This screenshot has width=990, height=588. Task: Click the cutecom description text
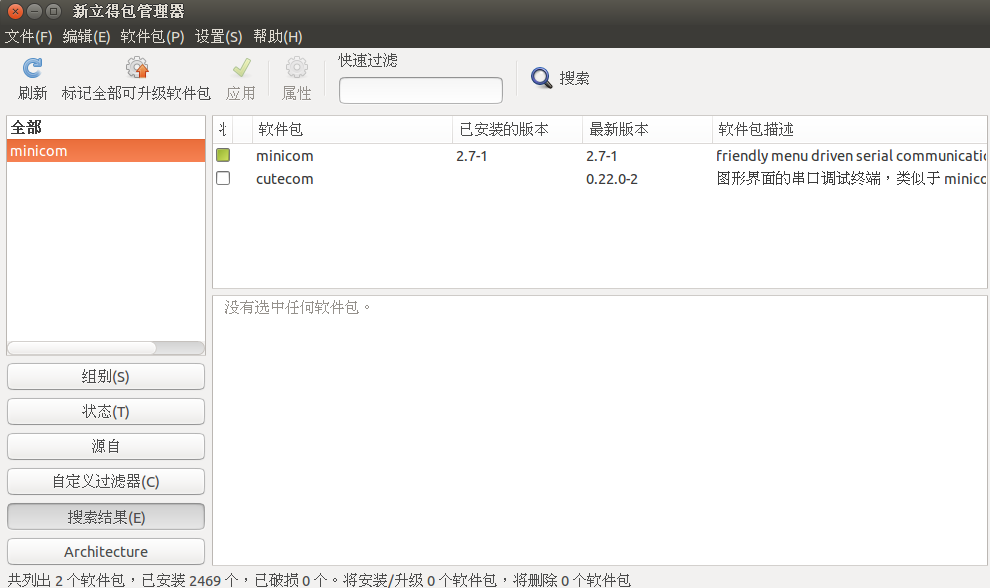(850, 179)
